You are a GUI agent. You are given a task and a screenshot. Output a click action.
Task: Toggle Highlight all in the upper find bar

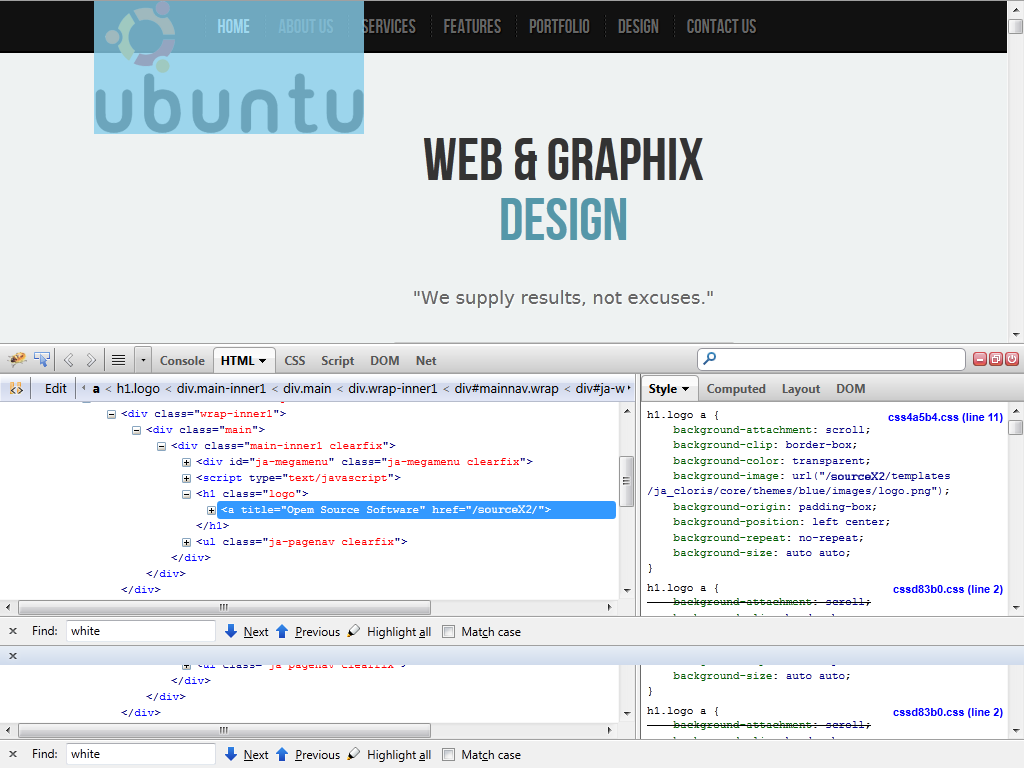tap(389, 632)
